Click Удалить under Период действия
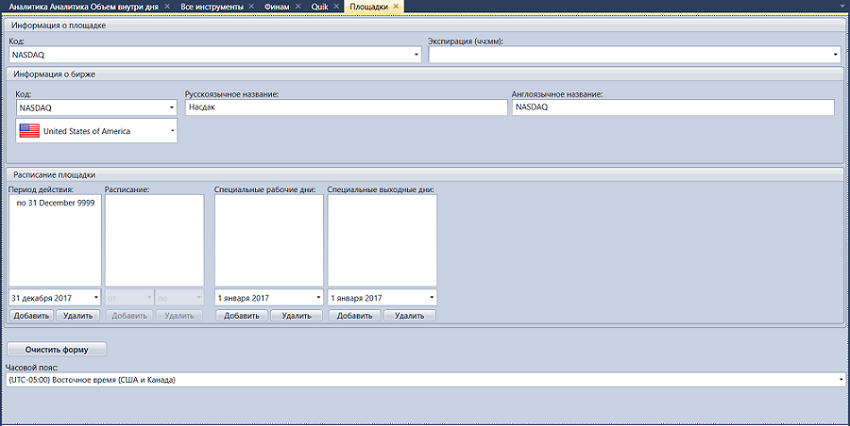 pyautogui.click(x=78, y=315)
